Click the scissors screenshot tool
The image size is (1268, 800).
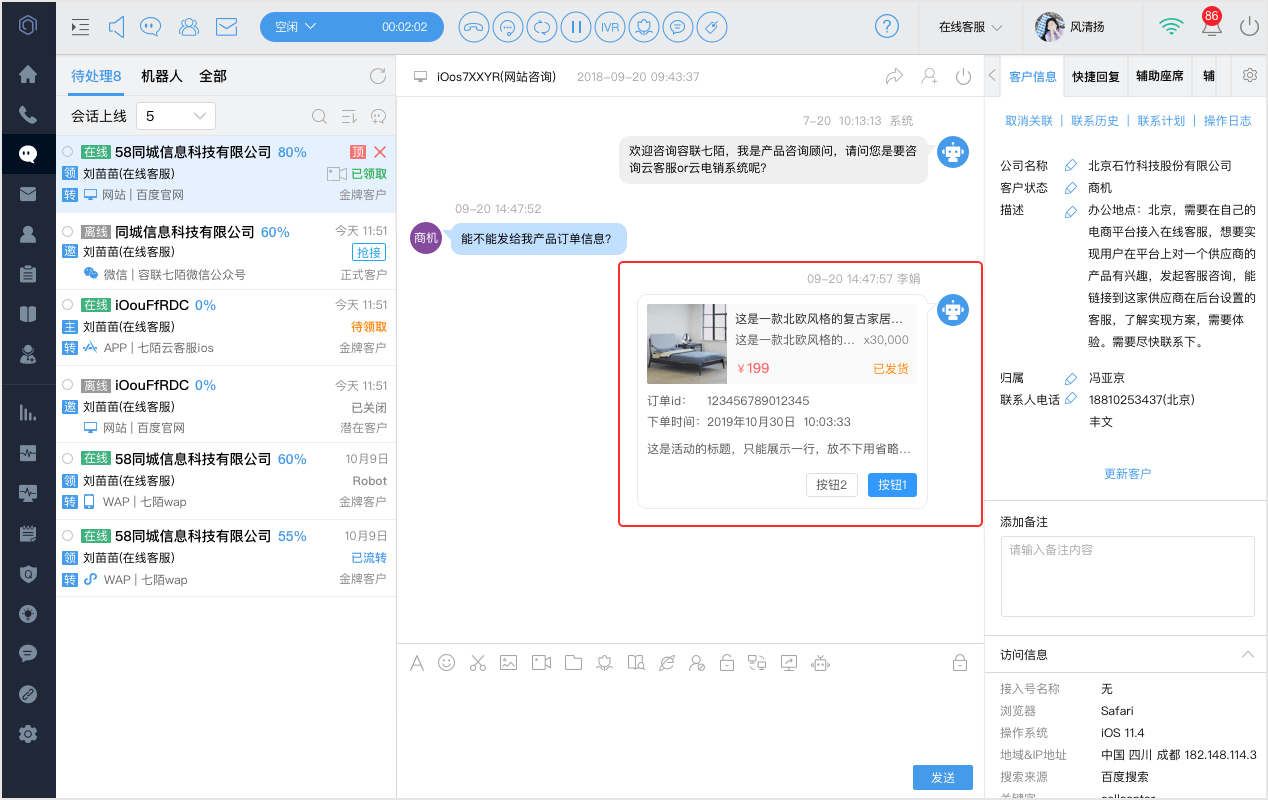click(x=477, y=662)
